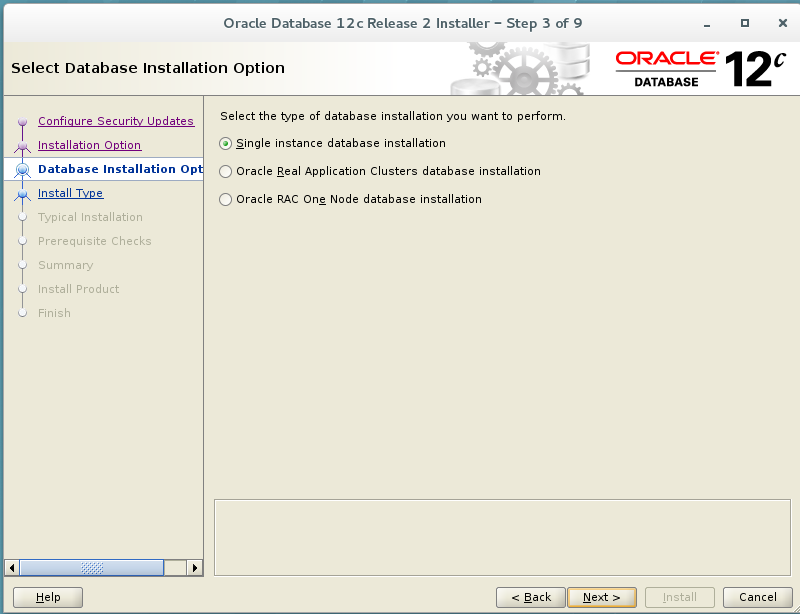Image resolution: width=800 pixels, height=614 pixels.
Task: Click the Next button
Action: [x=602, y=597]
